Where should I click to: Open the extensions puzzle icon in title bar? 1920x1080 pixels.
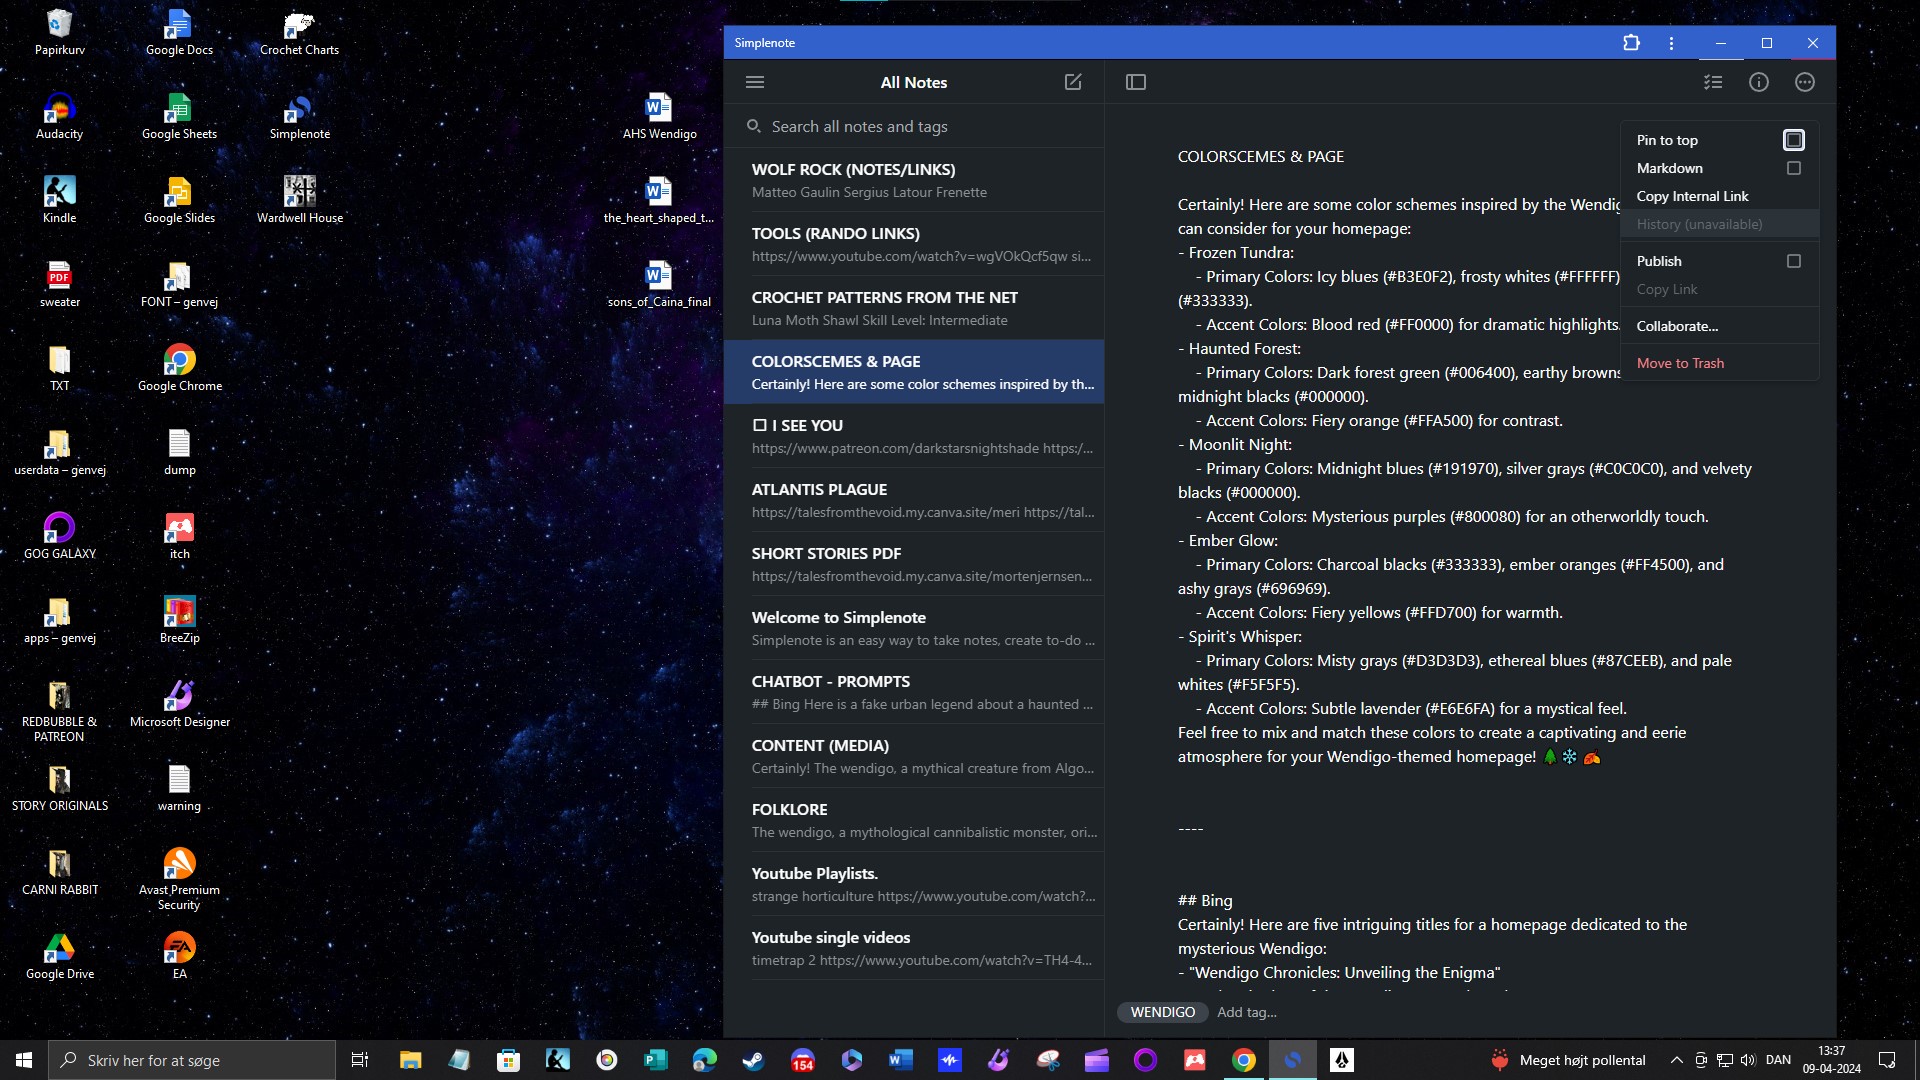(1631, 43)
